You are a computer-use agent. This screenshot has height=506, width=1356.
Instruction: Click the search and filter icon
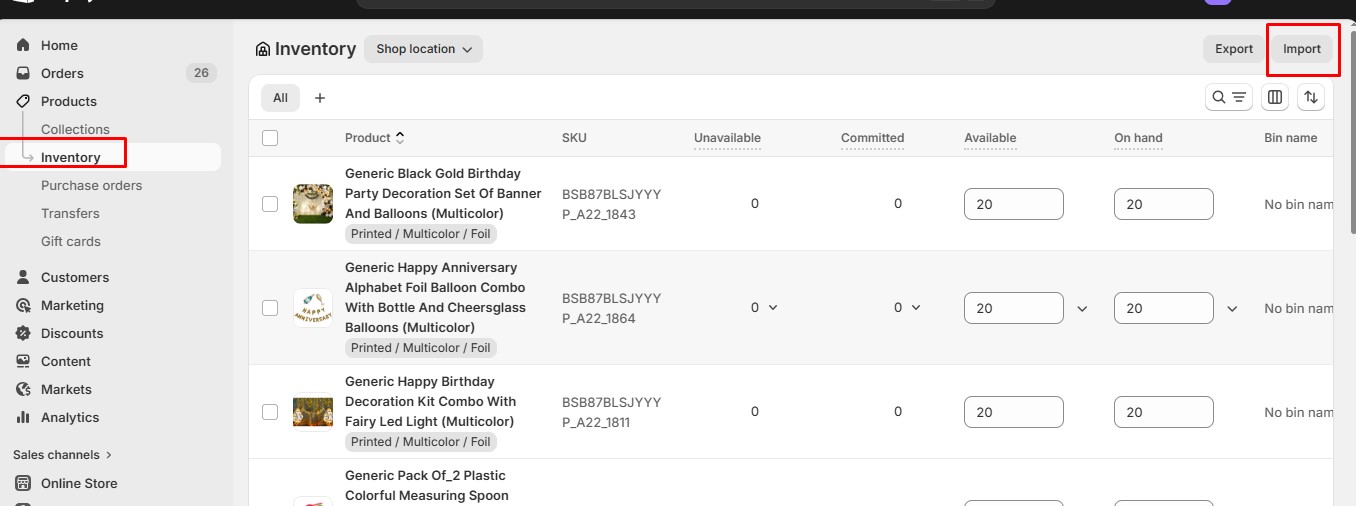click(1228, 97)
